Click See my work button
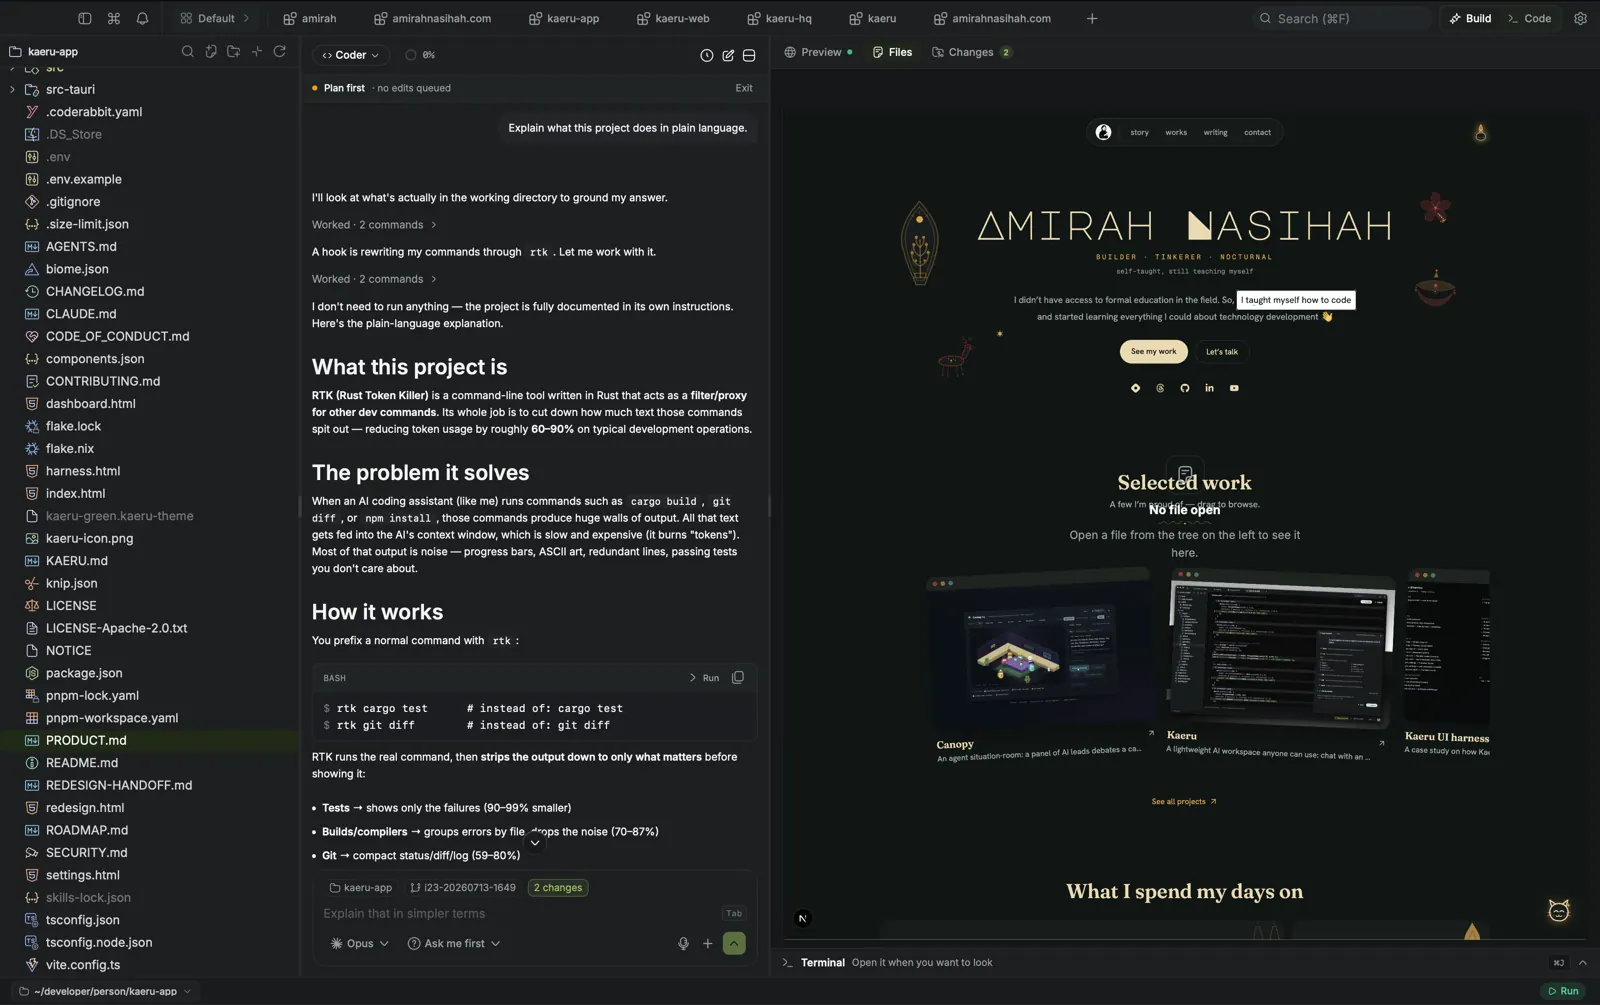Screen dimensions: 1600x1005 (x=1153, y=351)
